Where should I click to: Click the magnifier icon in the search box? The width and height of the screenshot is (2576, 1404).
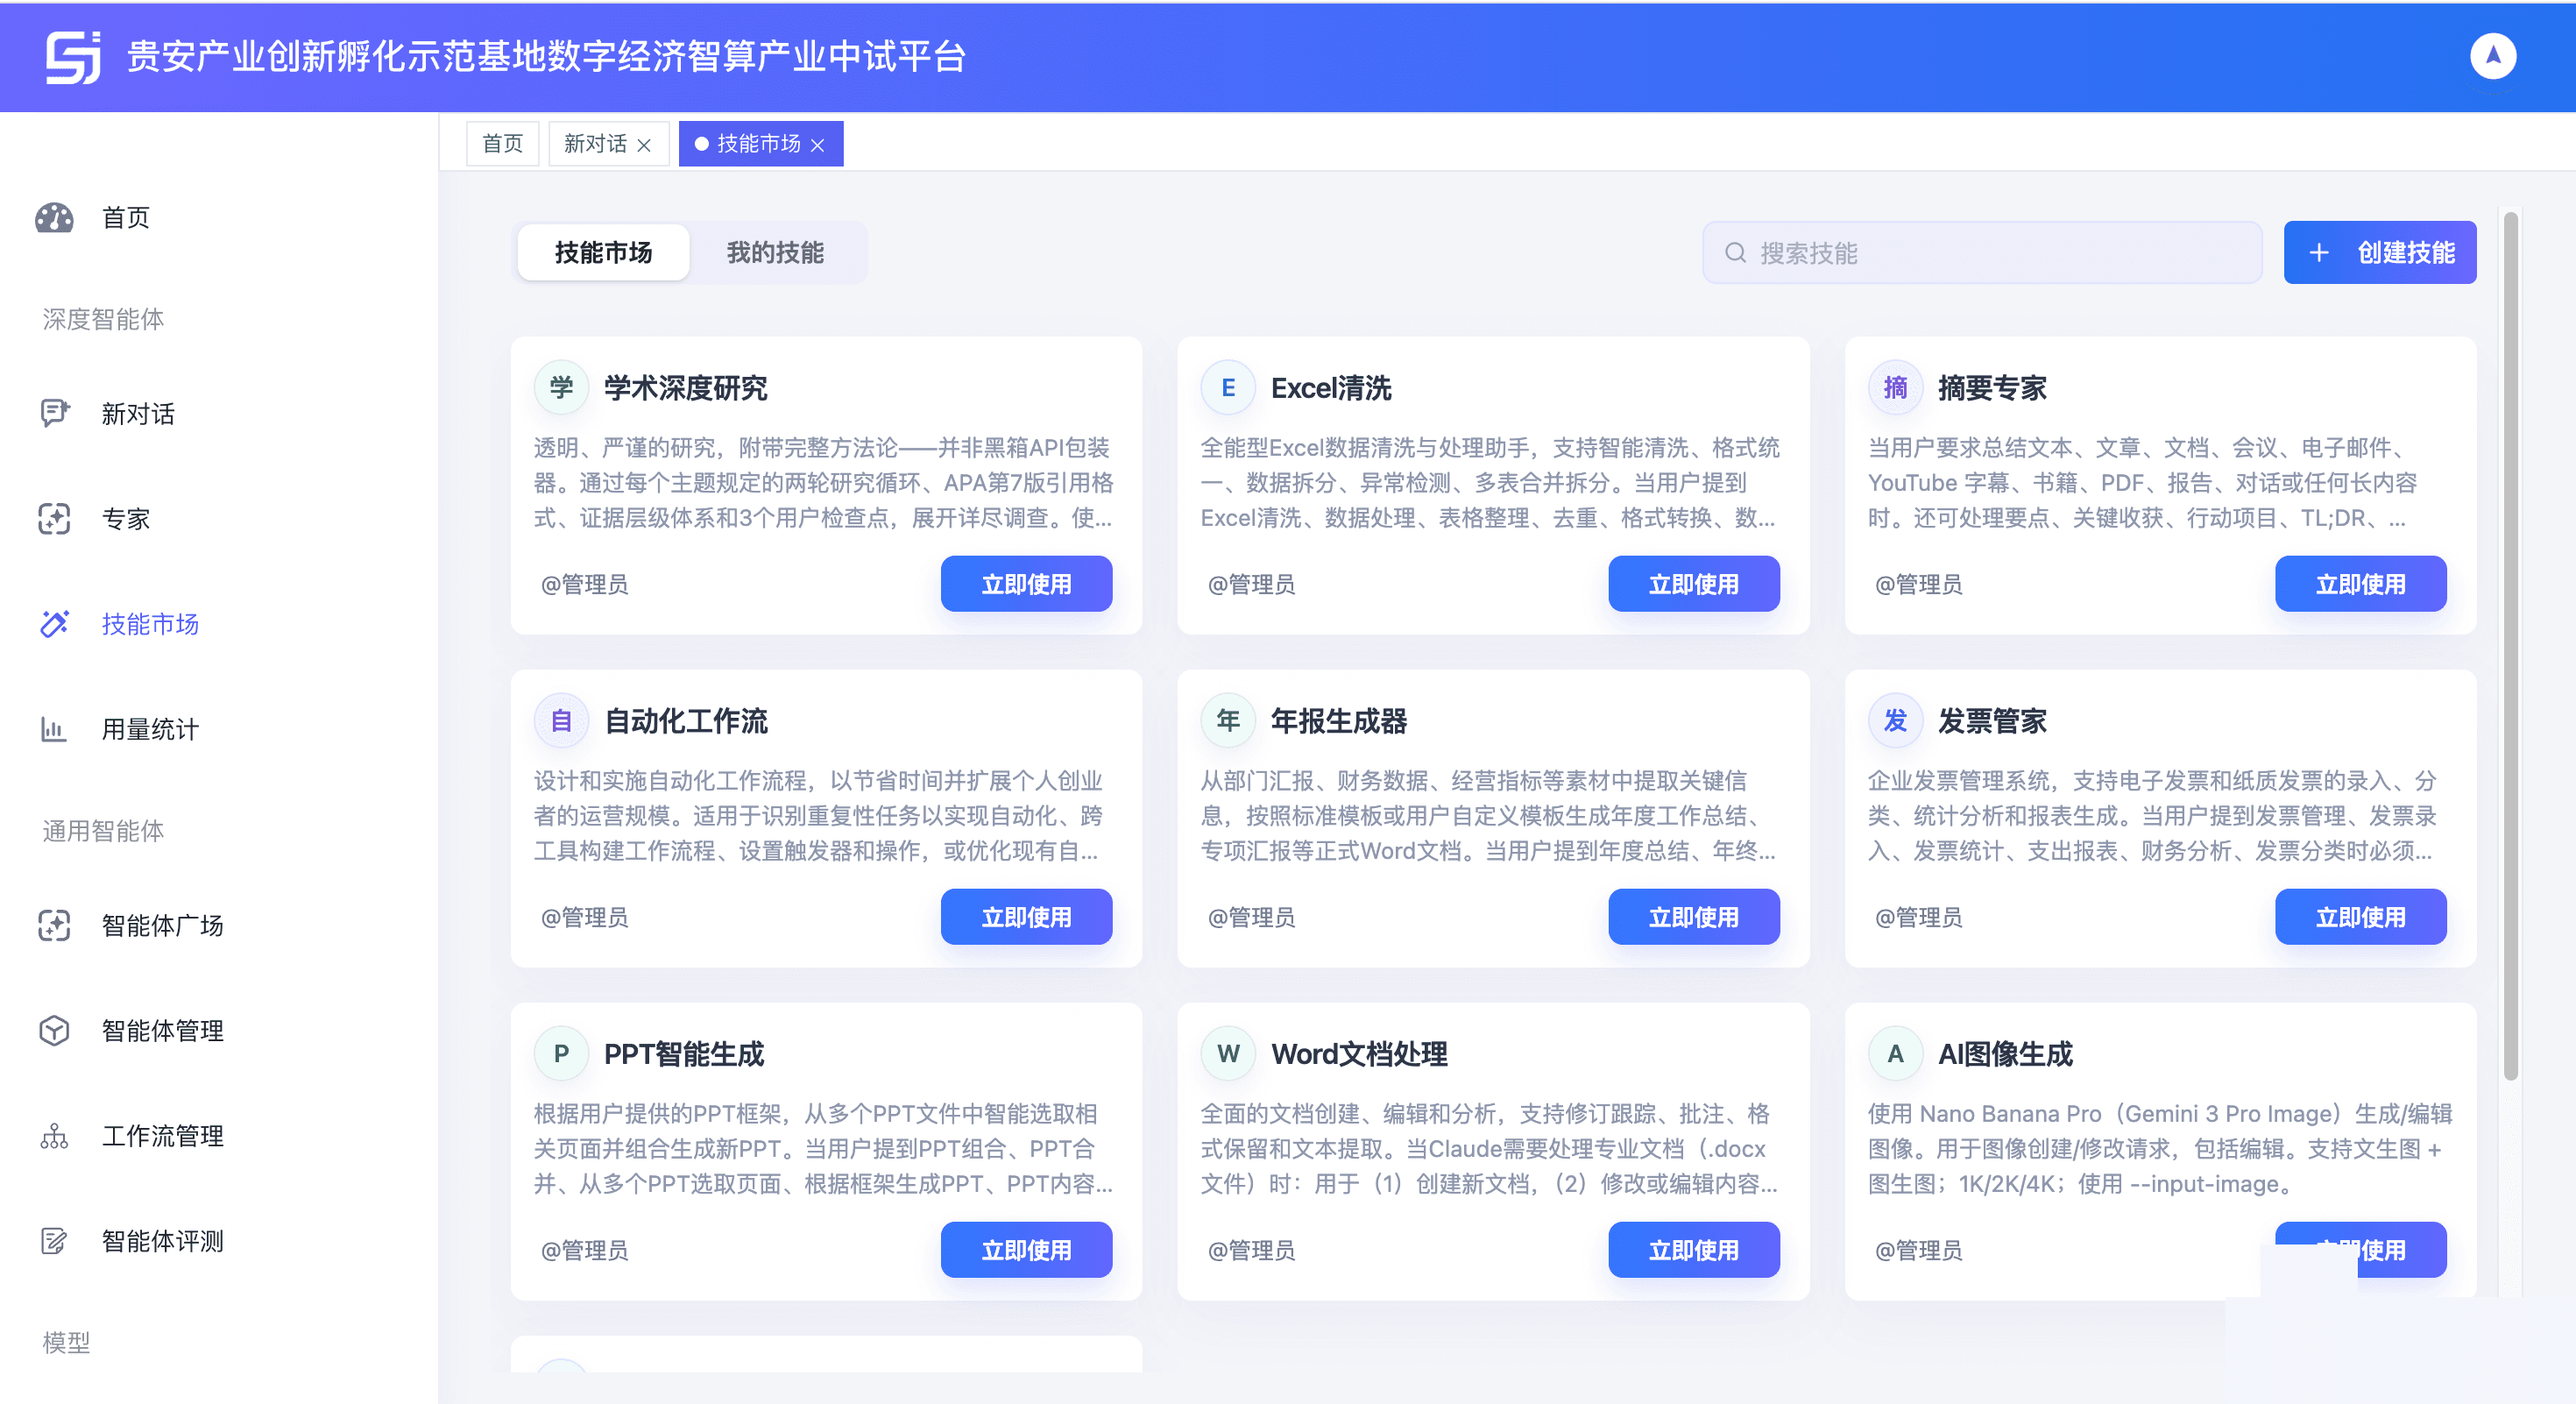[1735, 253]
